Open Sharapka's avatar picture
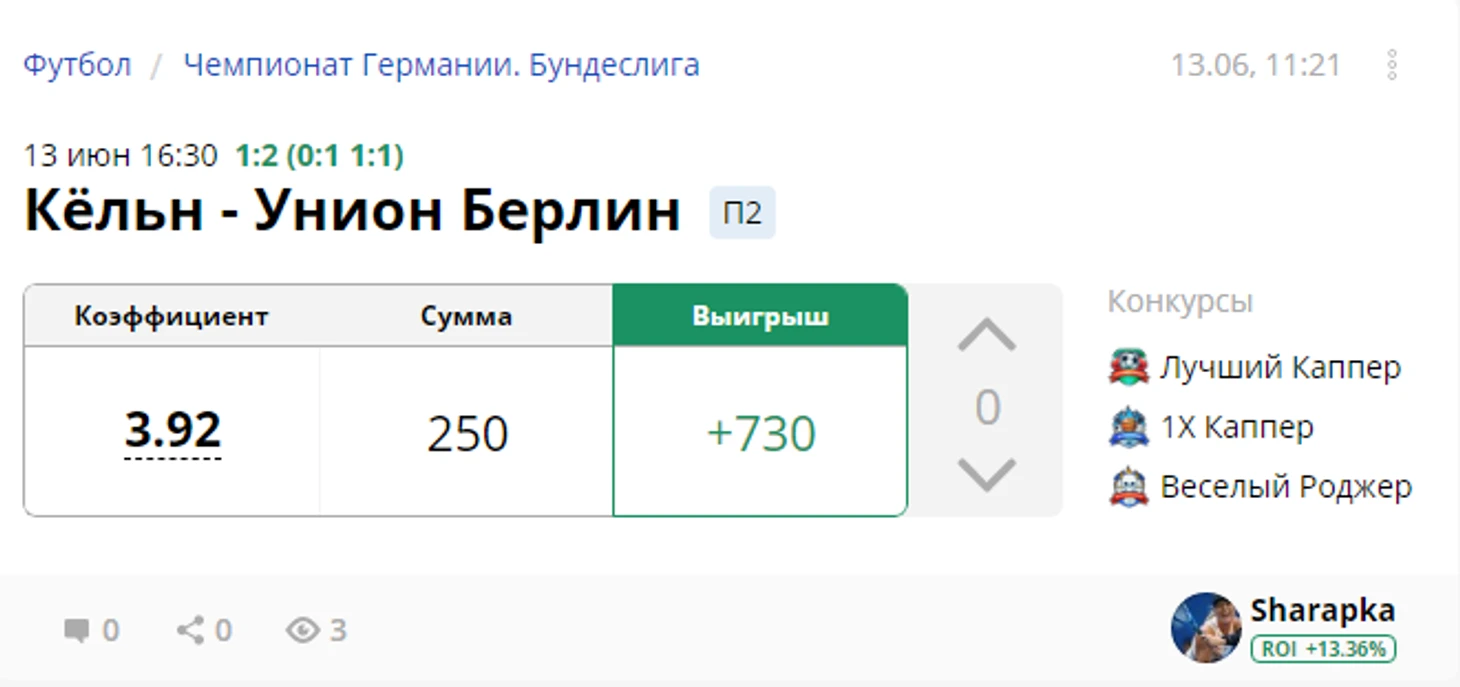Viewport: 1460px width, 687px height. coord(1206,628)
